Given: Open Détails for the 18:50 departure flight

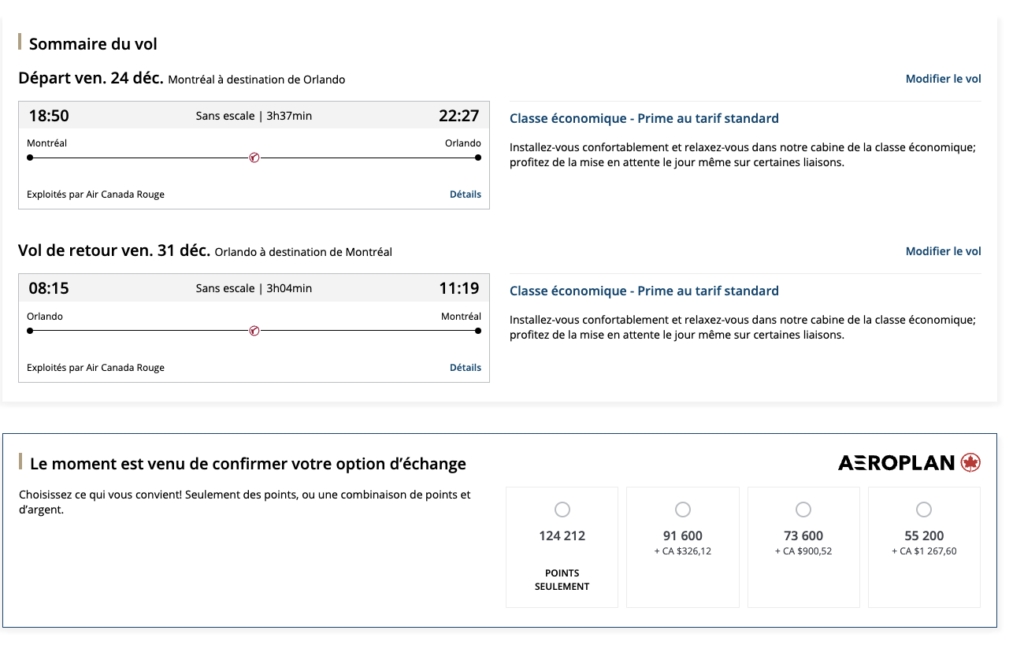Looking at the screenshot, I should coord(465,194).
